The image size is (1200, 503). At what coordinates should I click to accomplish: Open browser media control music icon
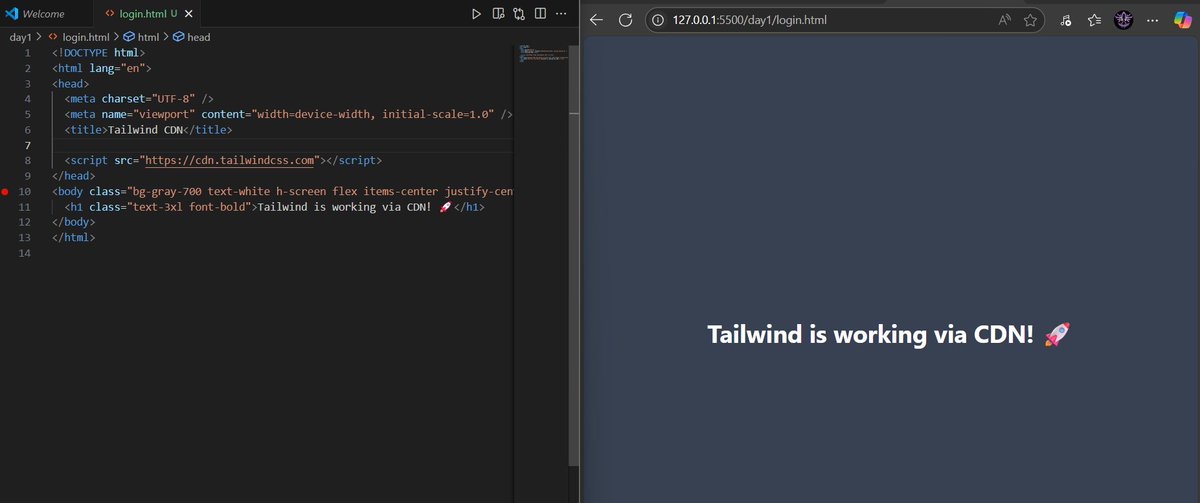tap(1066, 19)
